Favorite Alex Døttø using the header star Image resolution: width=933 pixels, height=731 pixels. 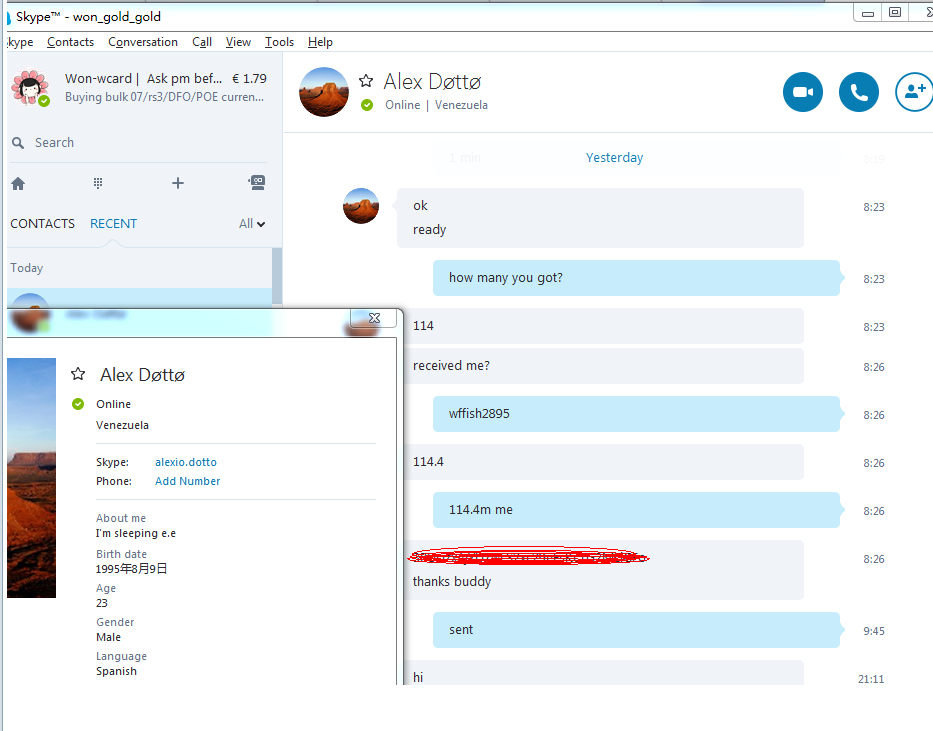[366, 81]
